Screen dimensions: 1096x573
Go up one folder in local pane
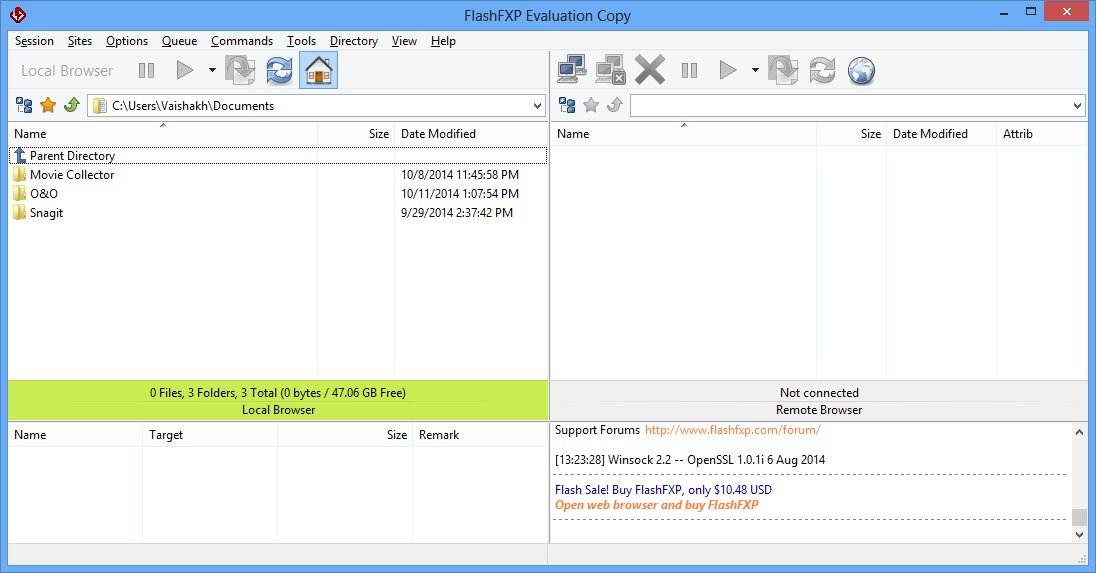(72, 106)
